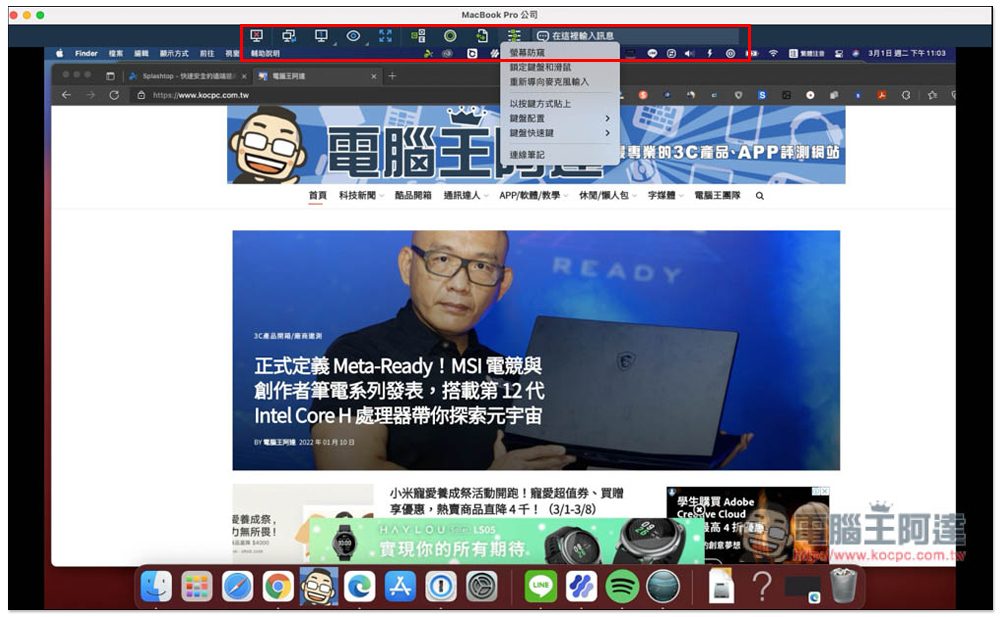Viewport: 1000px width, 617px height.
Task: Switch to the Splashtop browser tab
Action: coord(188,76)
